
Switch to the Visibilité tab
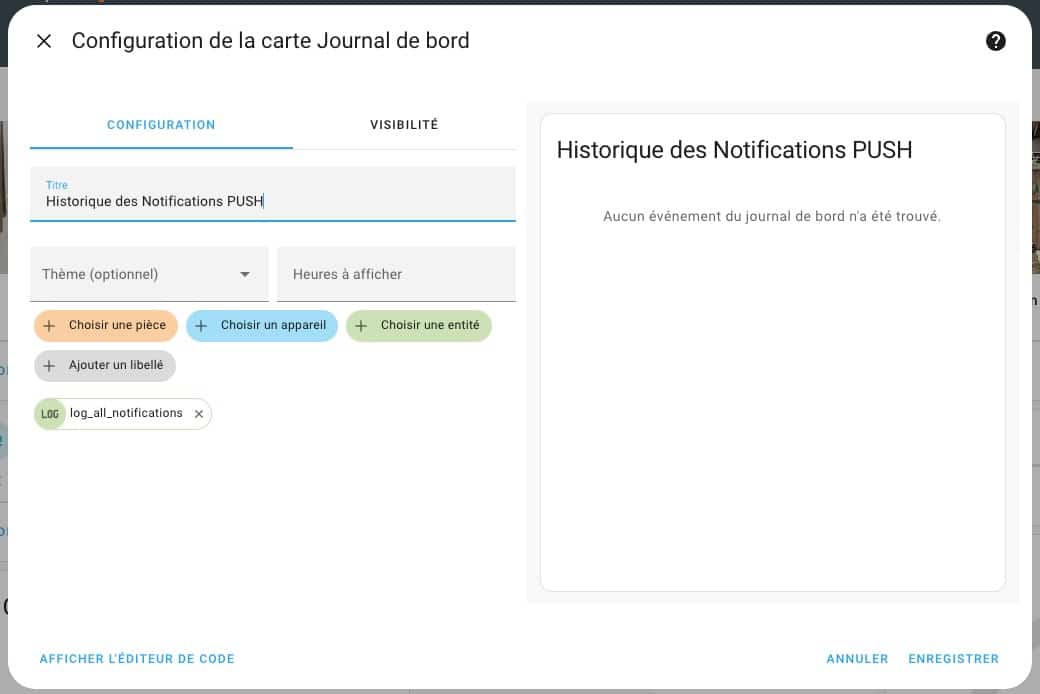pos(404,125)
